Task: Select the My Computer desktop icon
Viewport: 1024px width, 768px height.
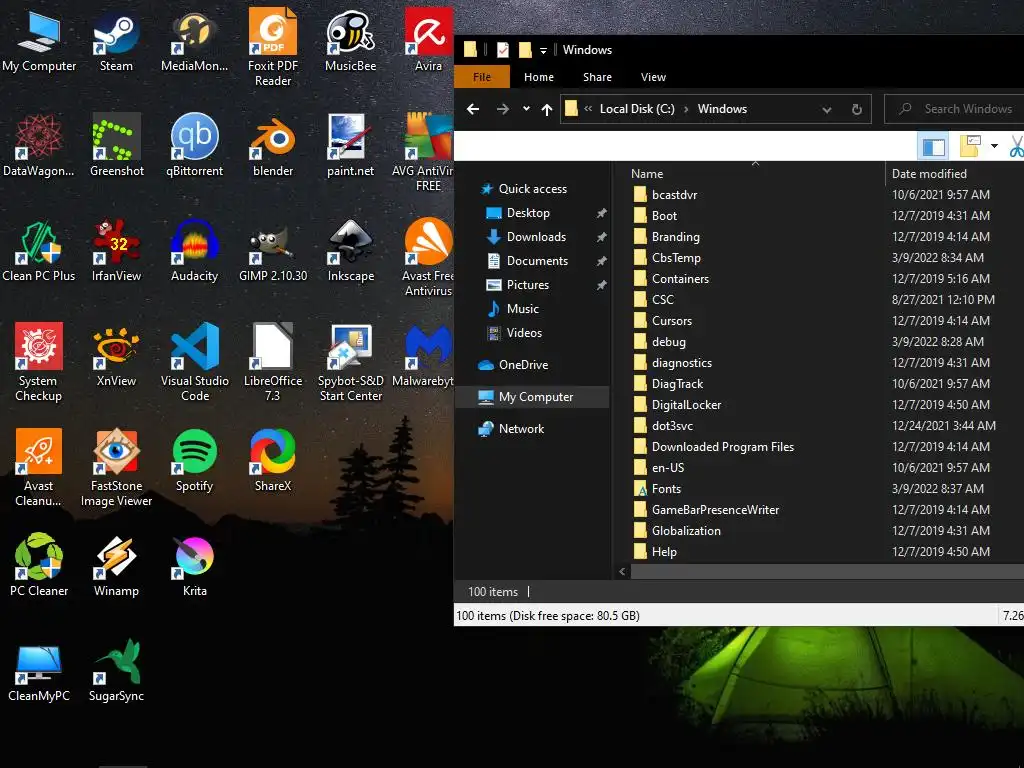Action: [x=39, y=40]
